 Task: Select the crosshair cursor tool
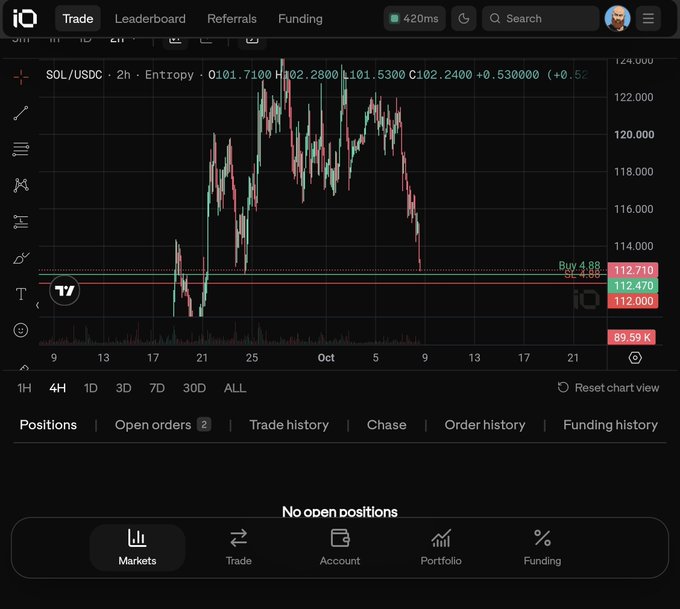coord(21,77)
